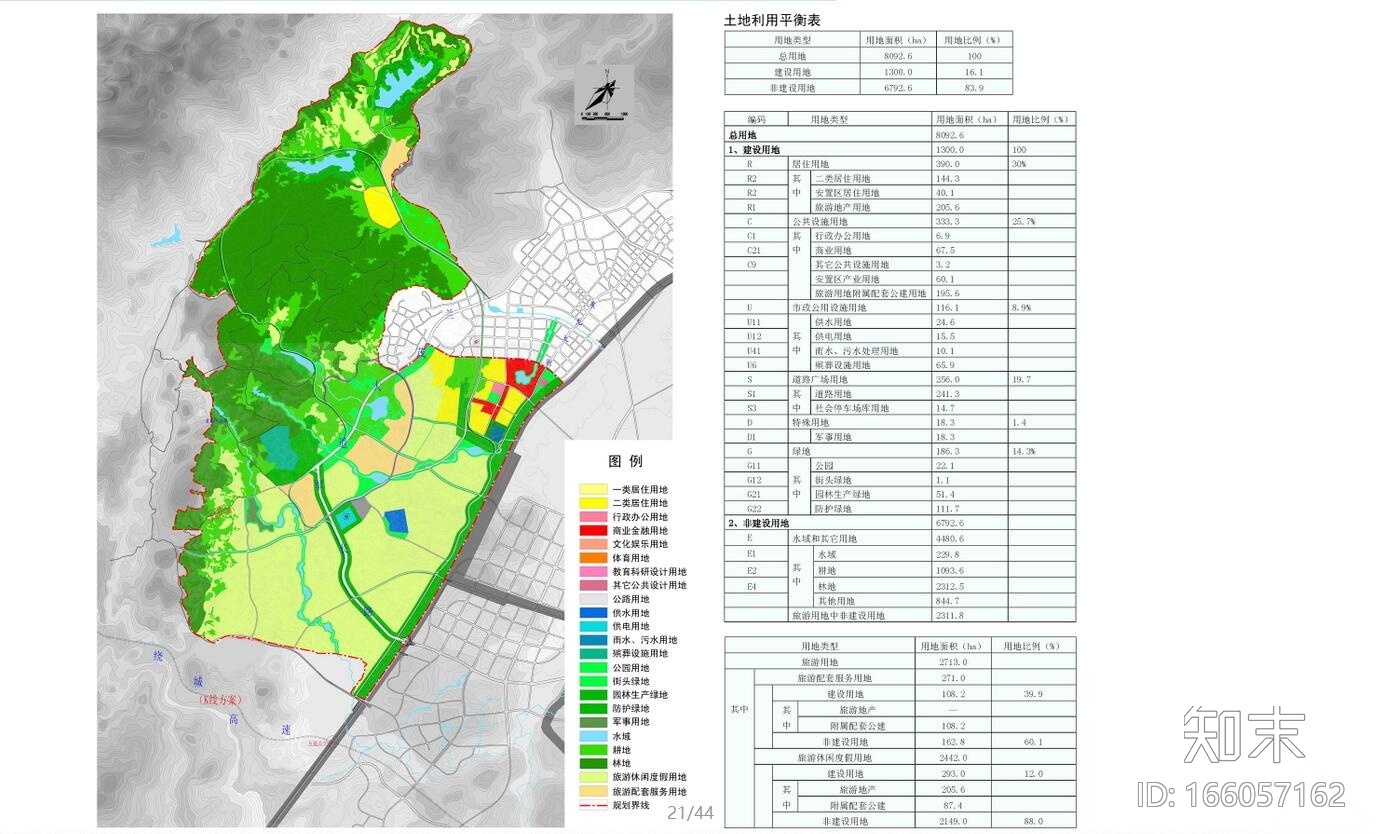The height and width of the screenshot is (834, 1376).
Task: Click the 公共设施用地 row label
Action: pos(819,221)
